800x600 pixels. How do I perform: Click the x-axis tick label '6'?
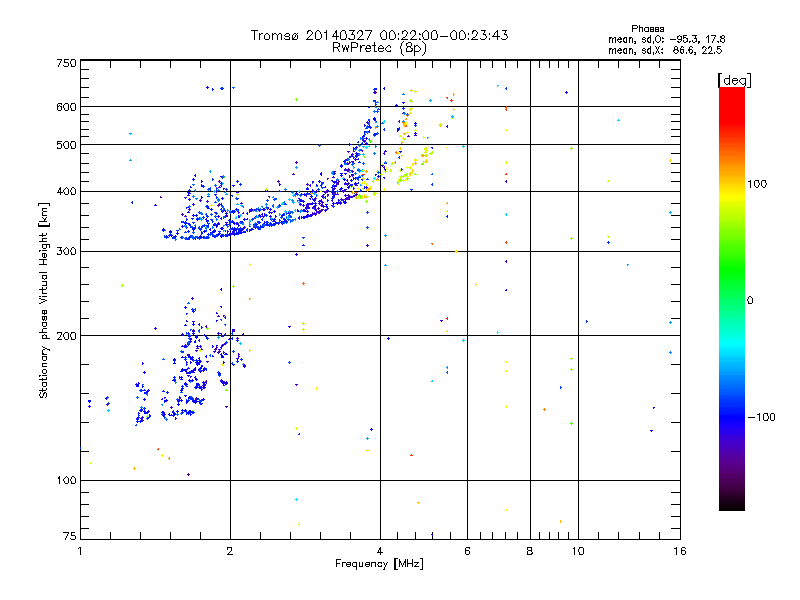[467, 551]
